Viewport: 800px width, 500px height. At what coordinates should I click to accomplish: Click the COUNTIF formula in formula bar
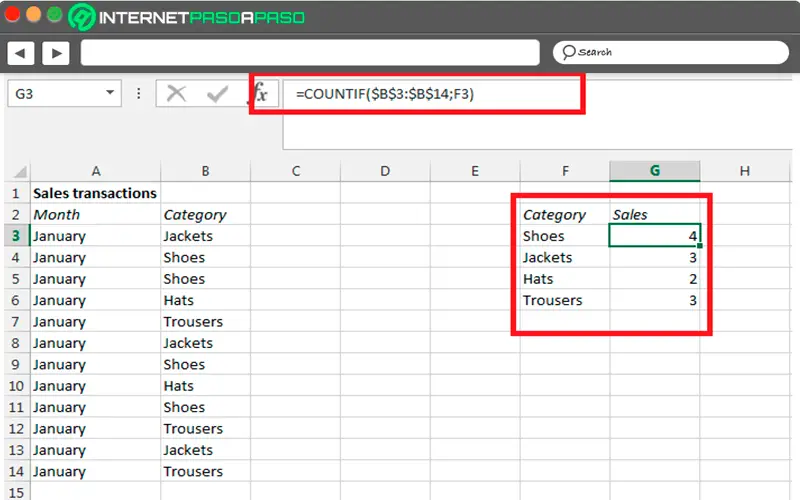coord(385,94)
